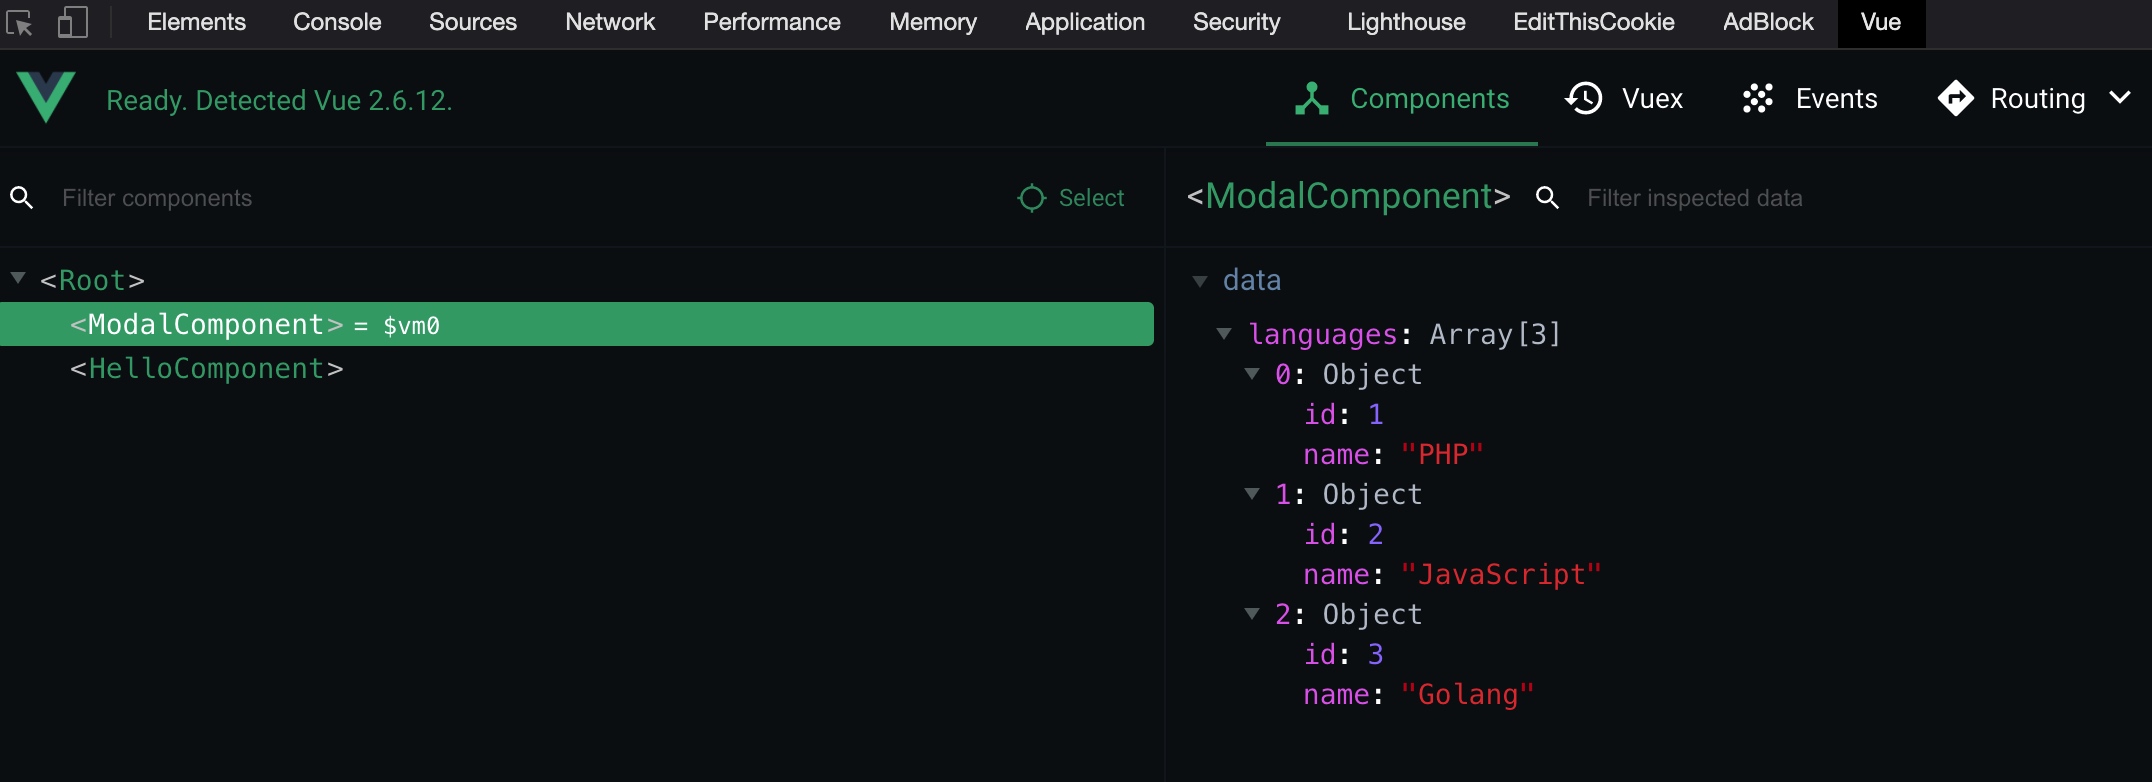Click id value 2 of JavaScript object
This screenshot has height=782, width=2152.
[1375, 534]
